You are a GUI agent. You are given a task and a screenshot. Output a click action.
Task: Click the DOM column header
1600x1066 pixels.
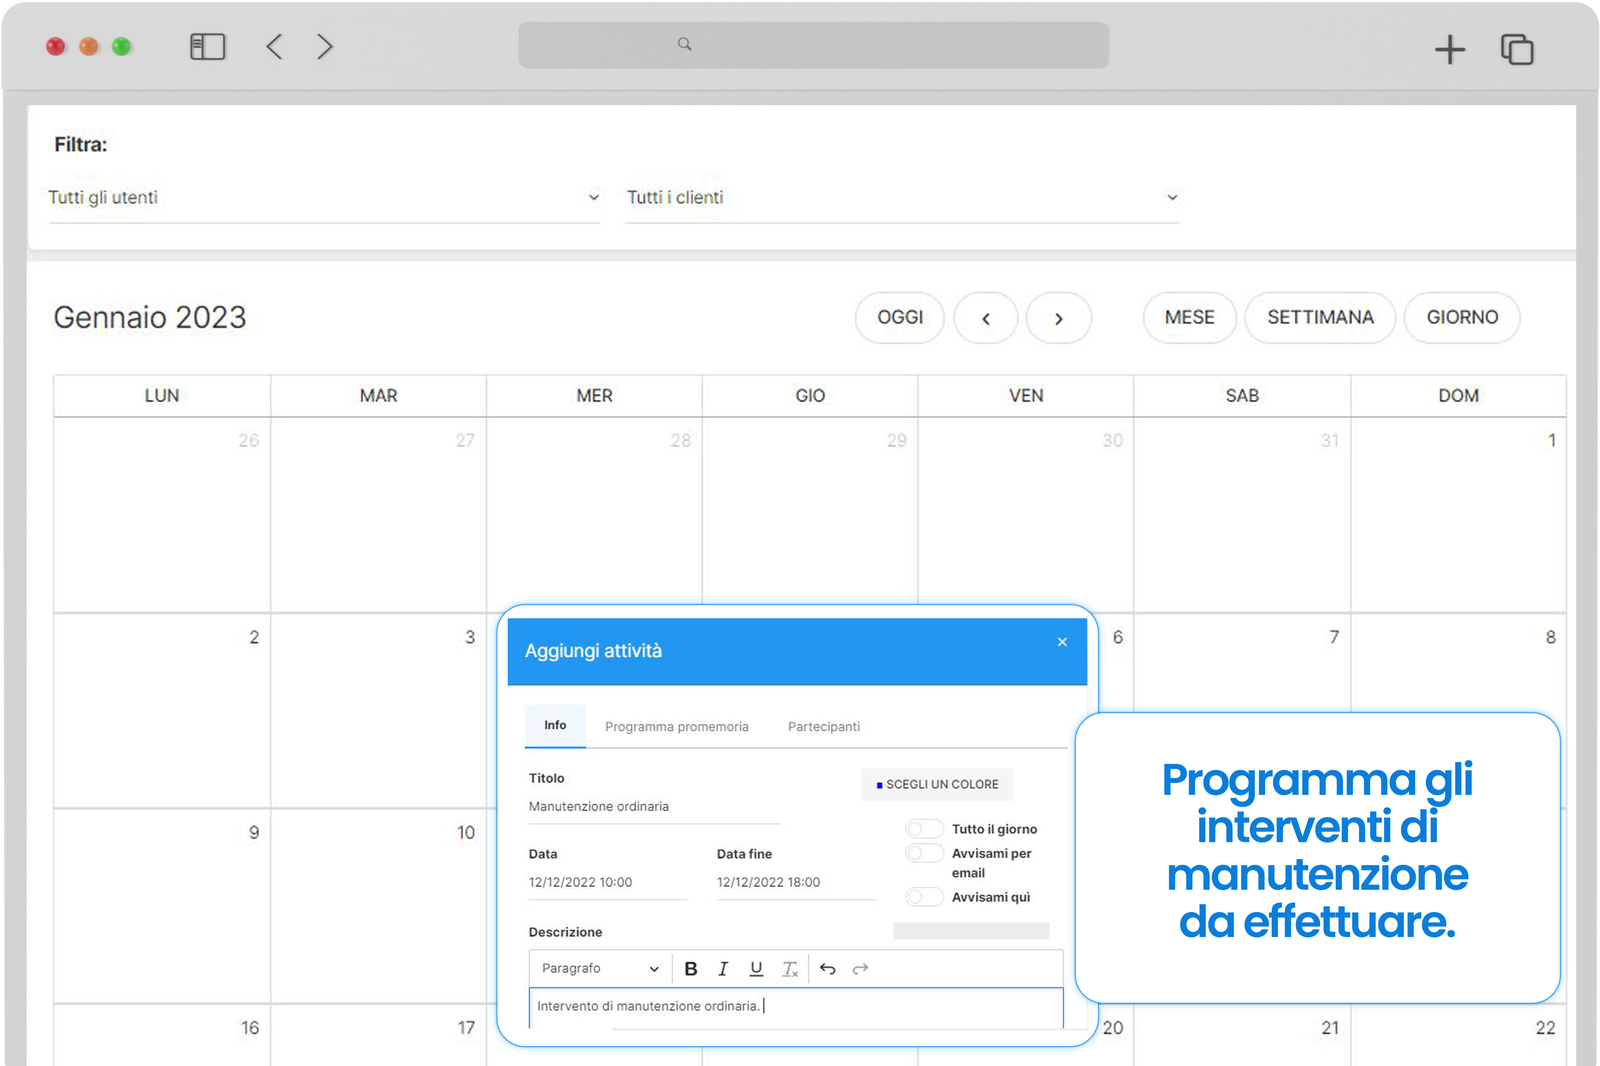click(x=1458, y=396)
